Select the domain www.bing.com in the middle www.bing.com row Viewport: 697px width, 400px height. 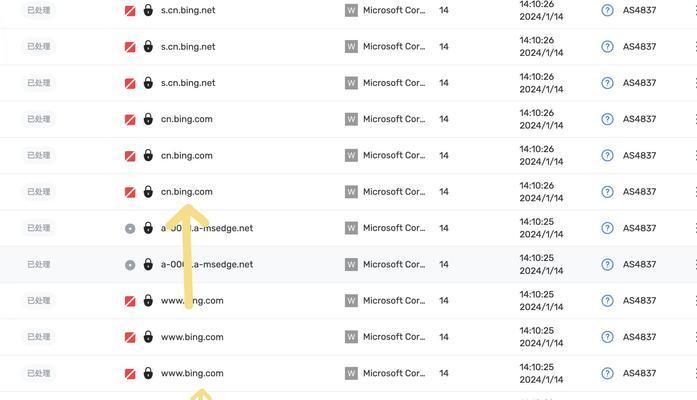(x=192, y=337)
